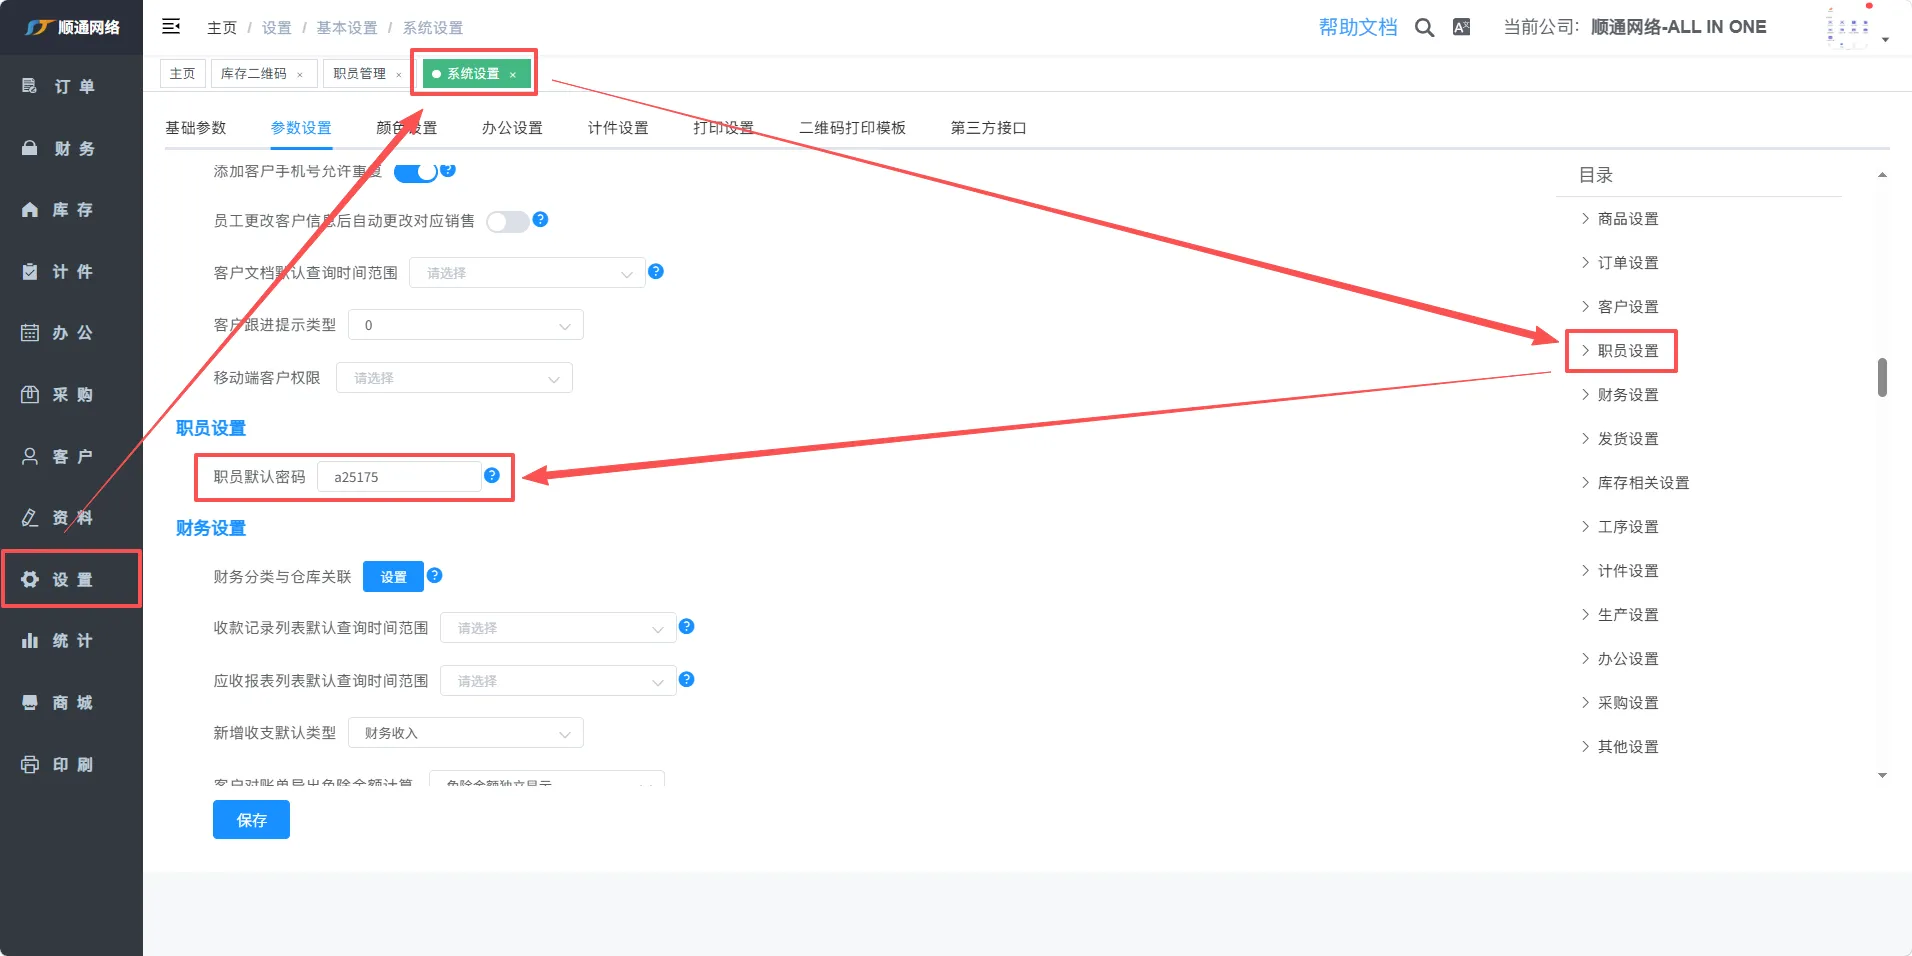Click help icon next to 财务分类与仓库关联

tap(435, 575)
